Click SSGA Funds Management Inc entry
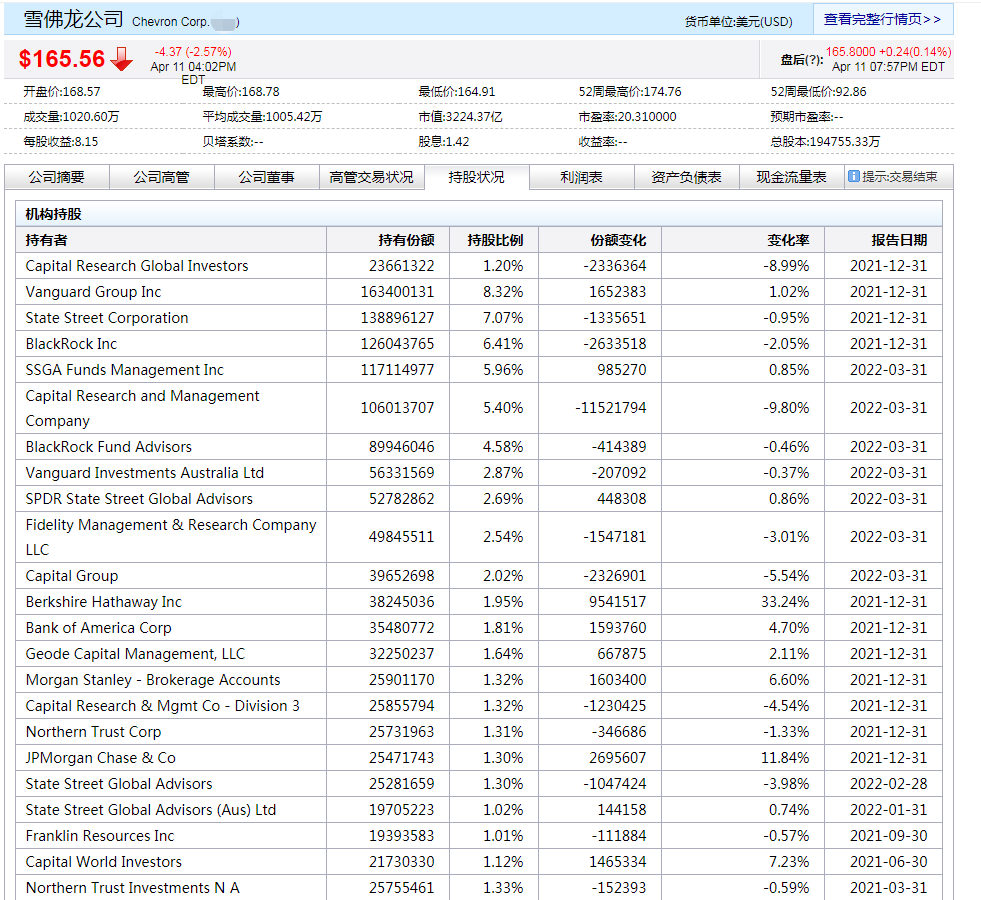Viewport: 981px width, 900px height. pos(125,370)
